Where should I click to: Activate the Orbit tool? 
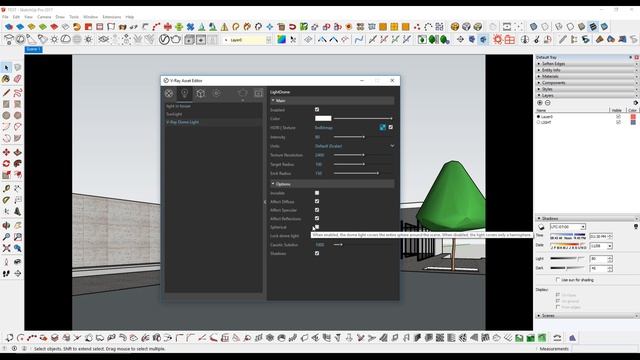click(x=6, y=225)
